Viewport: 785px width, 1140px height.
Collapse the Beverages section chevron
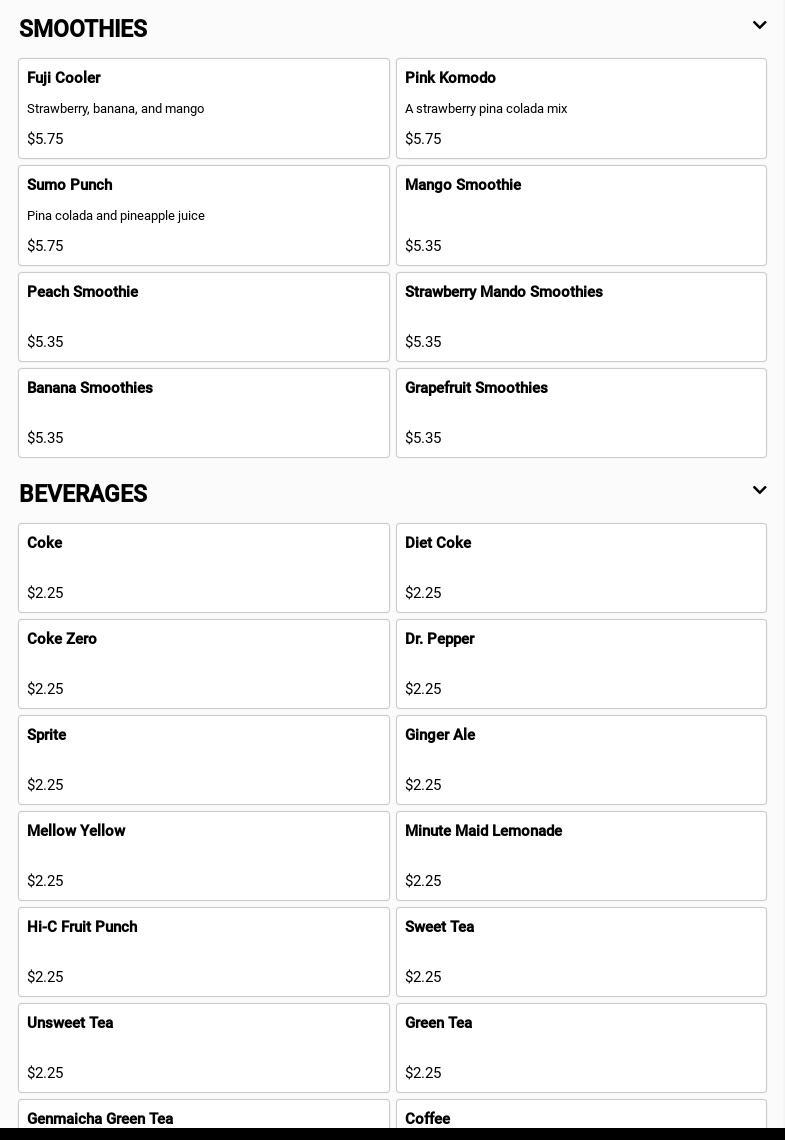point(759,491)
